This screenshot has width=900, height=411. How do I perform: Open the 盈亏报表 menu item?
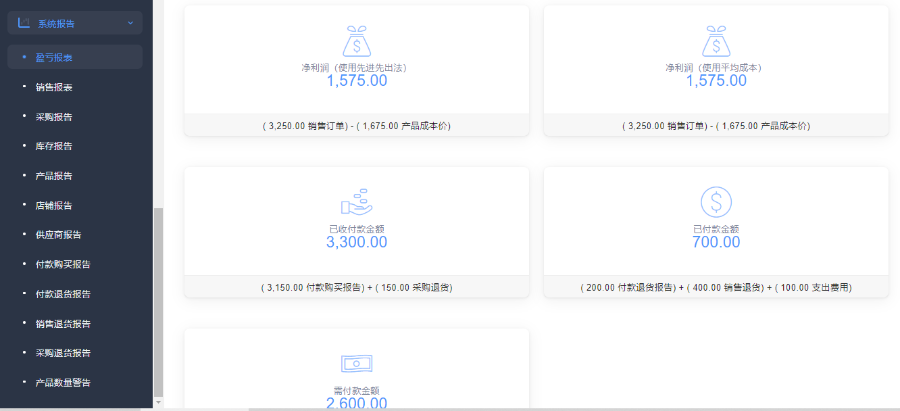coord(75,57)
